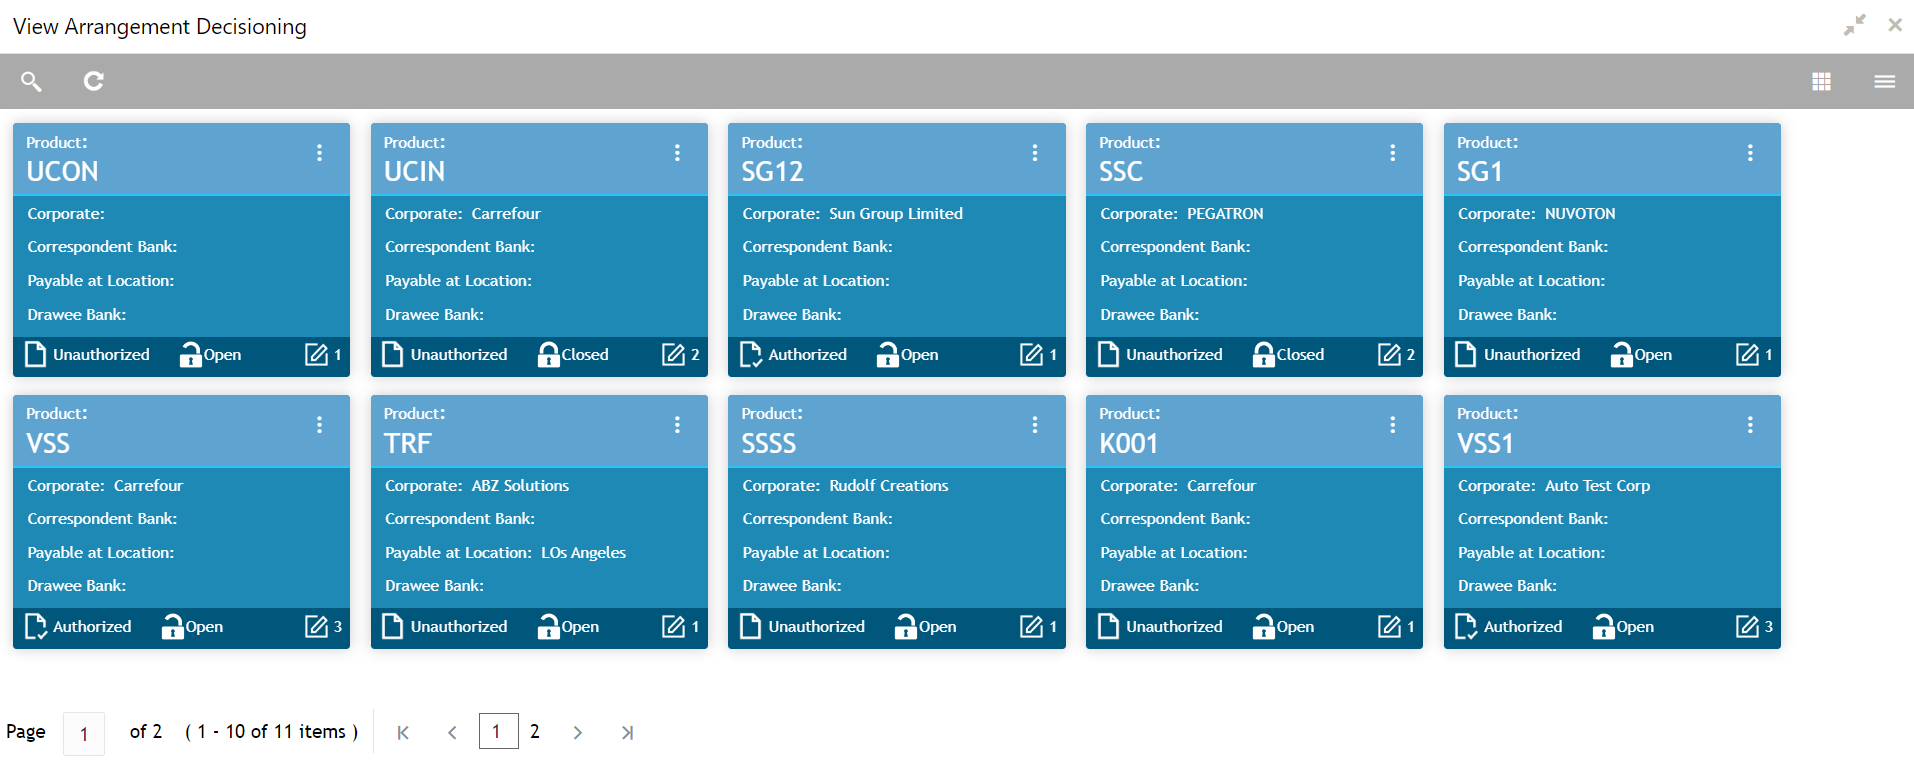Click the edit count icon on UCON card
This screenshot has height=762, width=1914.
coord(316,354)
